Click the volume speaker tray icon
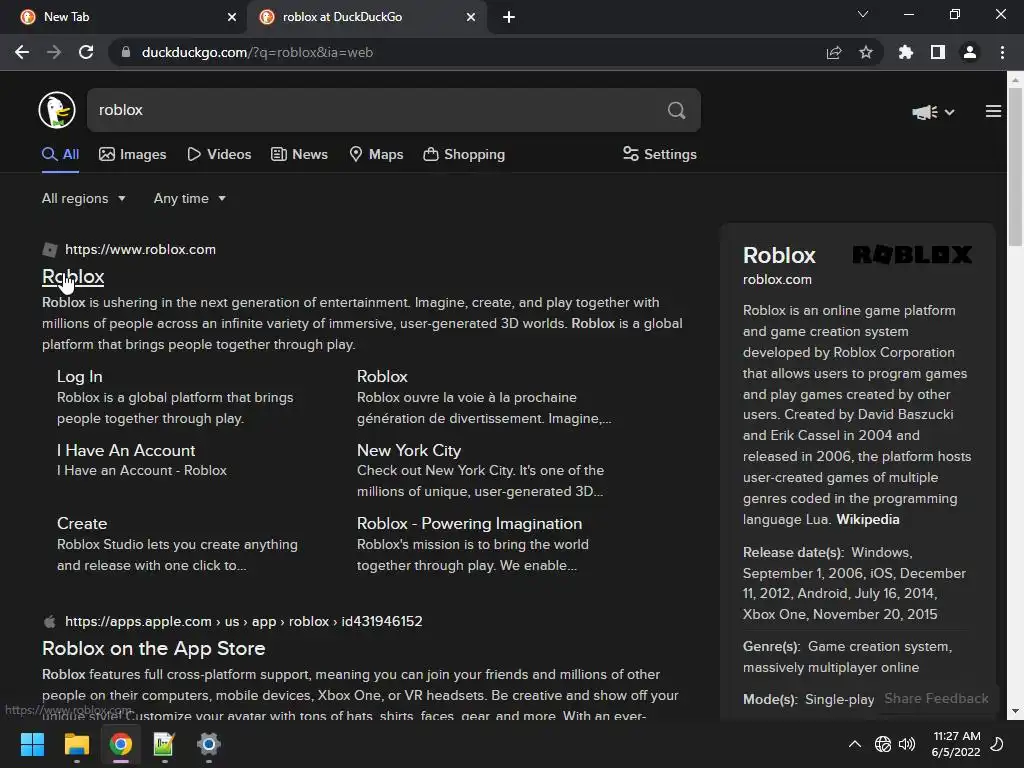 [x=907, y=744]
